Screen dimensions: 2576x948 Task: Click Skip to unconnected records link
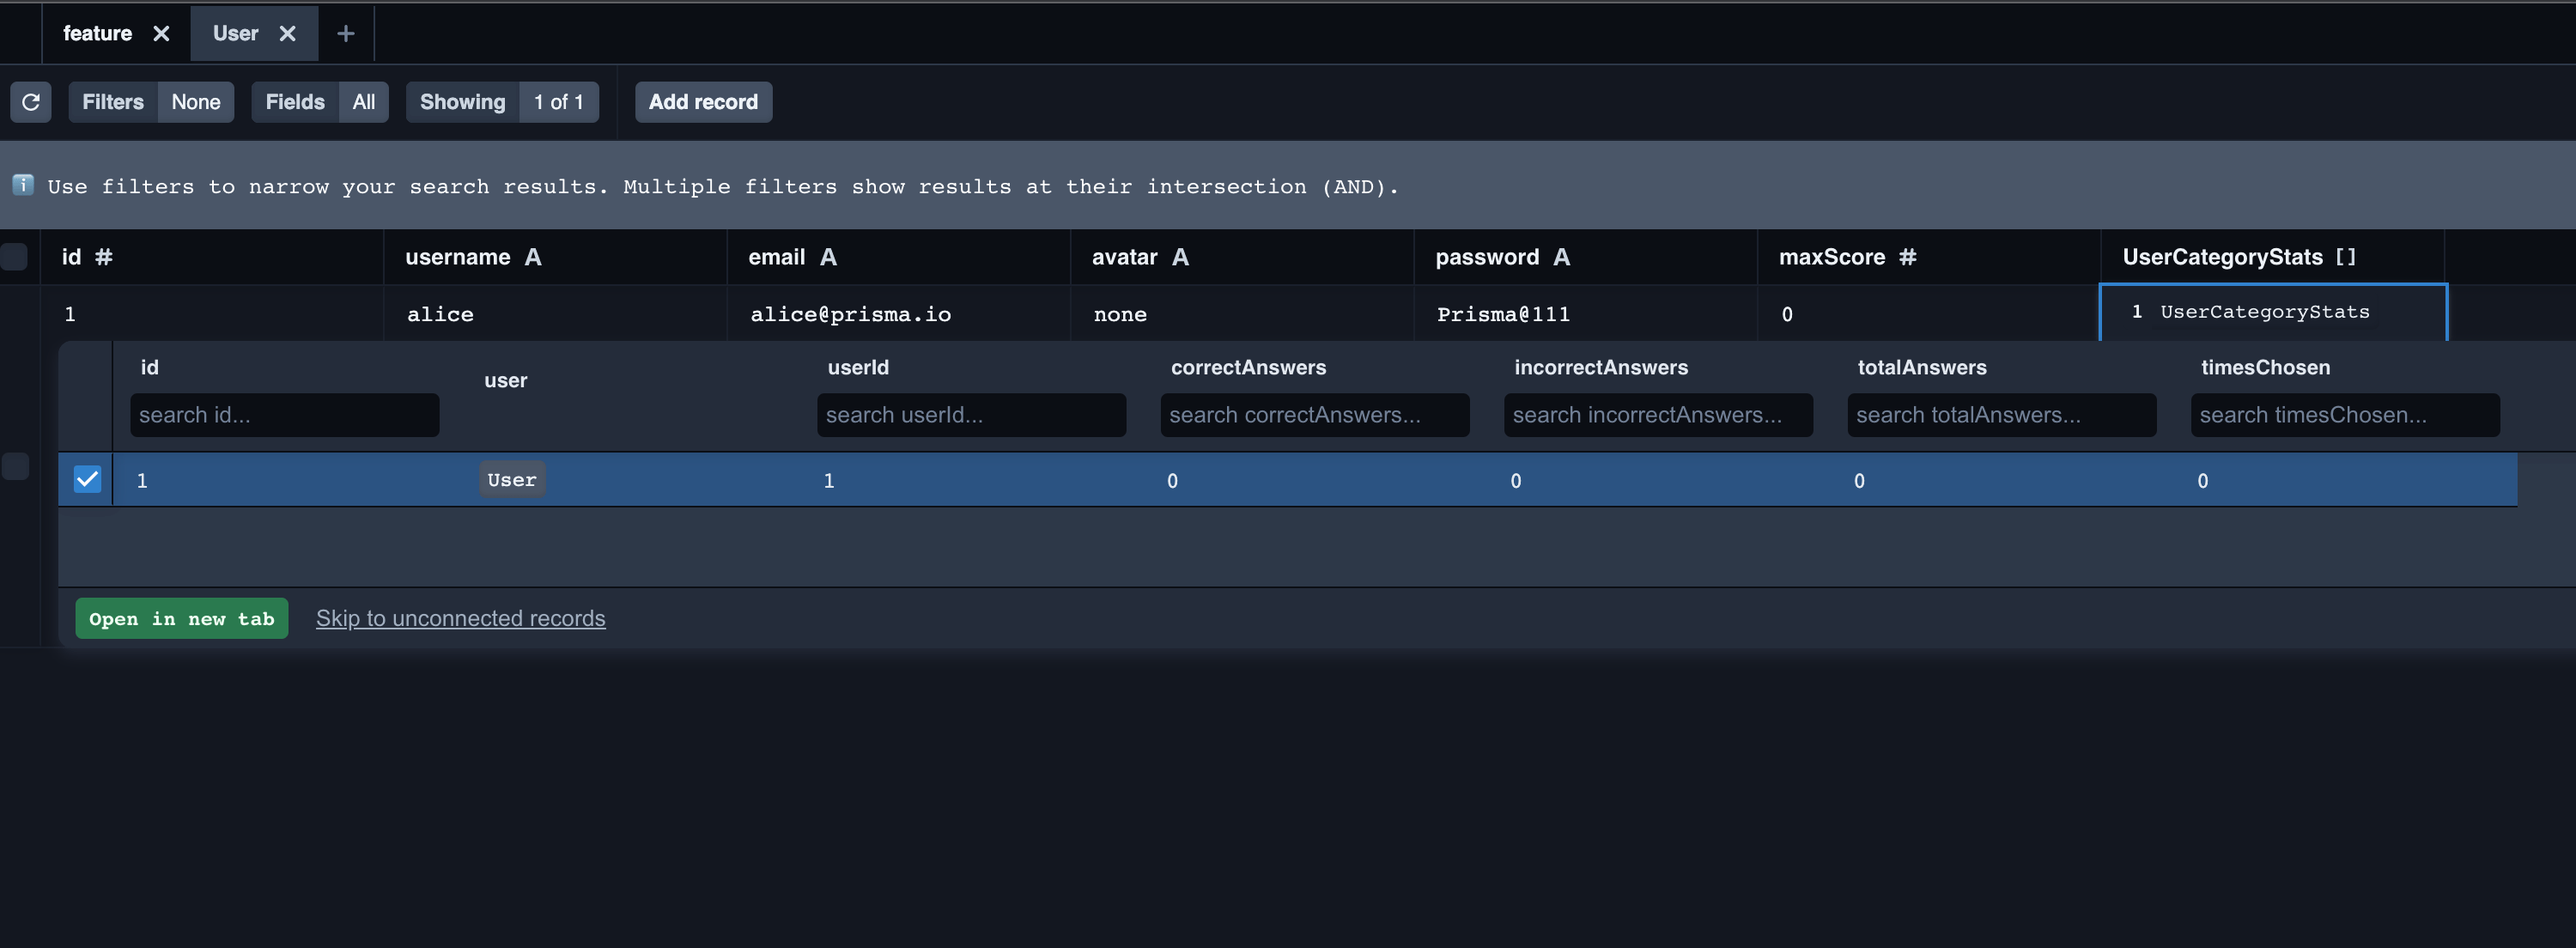click(x=460, y=618)
